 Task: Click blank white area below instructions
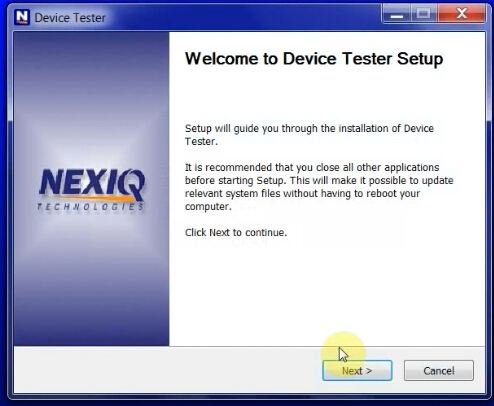tap(327, 290)
